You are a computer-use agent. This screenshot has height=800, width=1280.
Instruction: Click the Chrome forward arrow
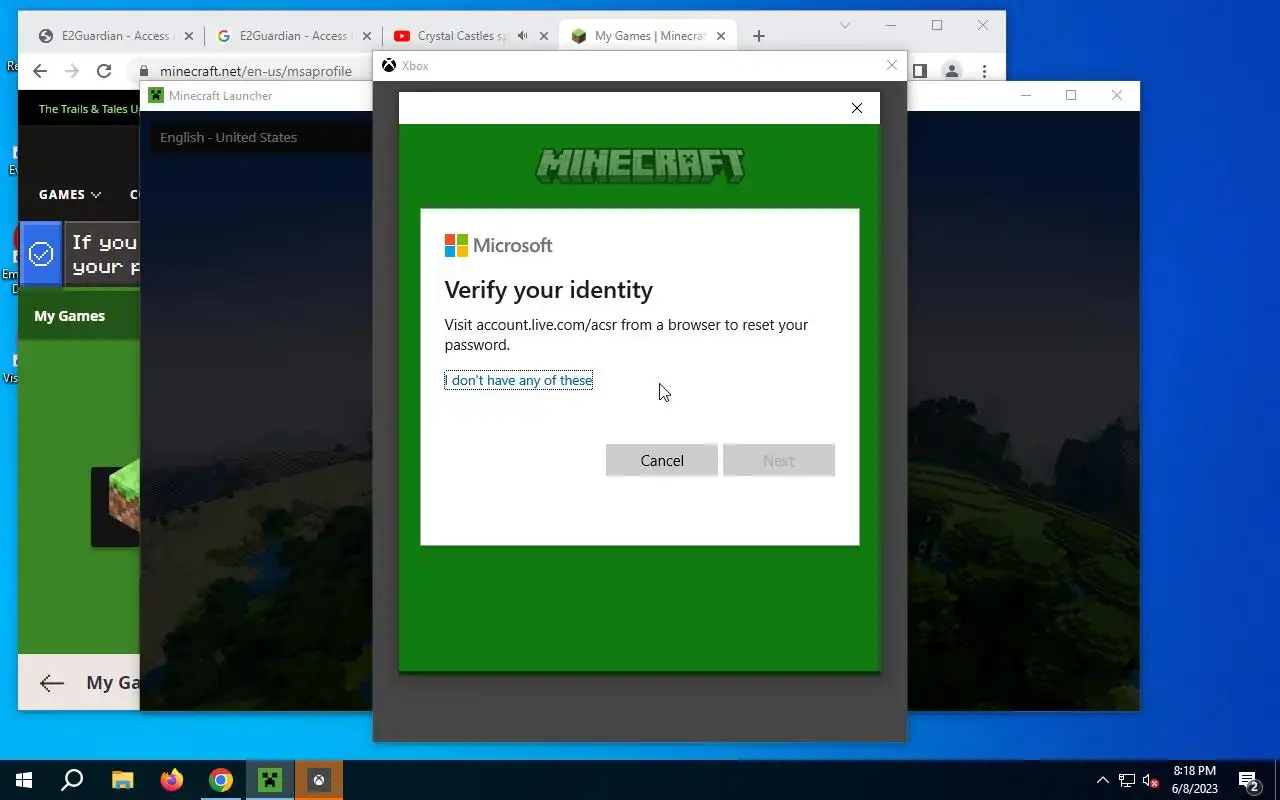[x=72, y=71]
